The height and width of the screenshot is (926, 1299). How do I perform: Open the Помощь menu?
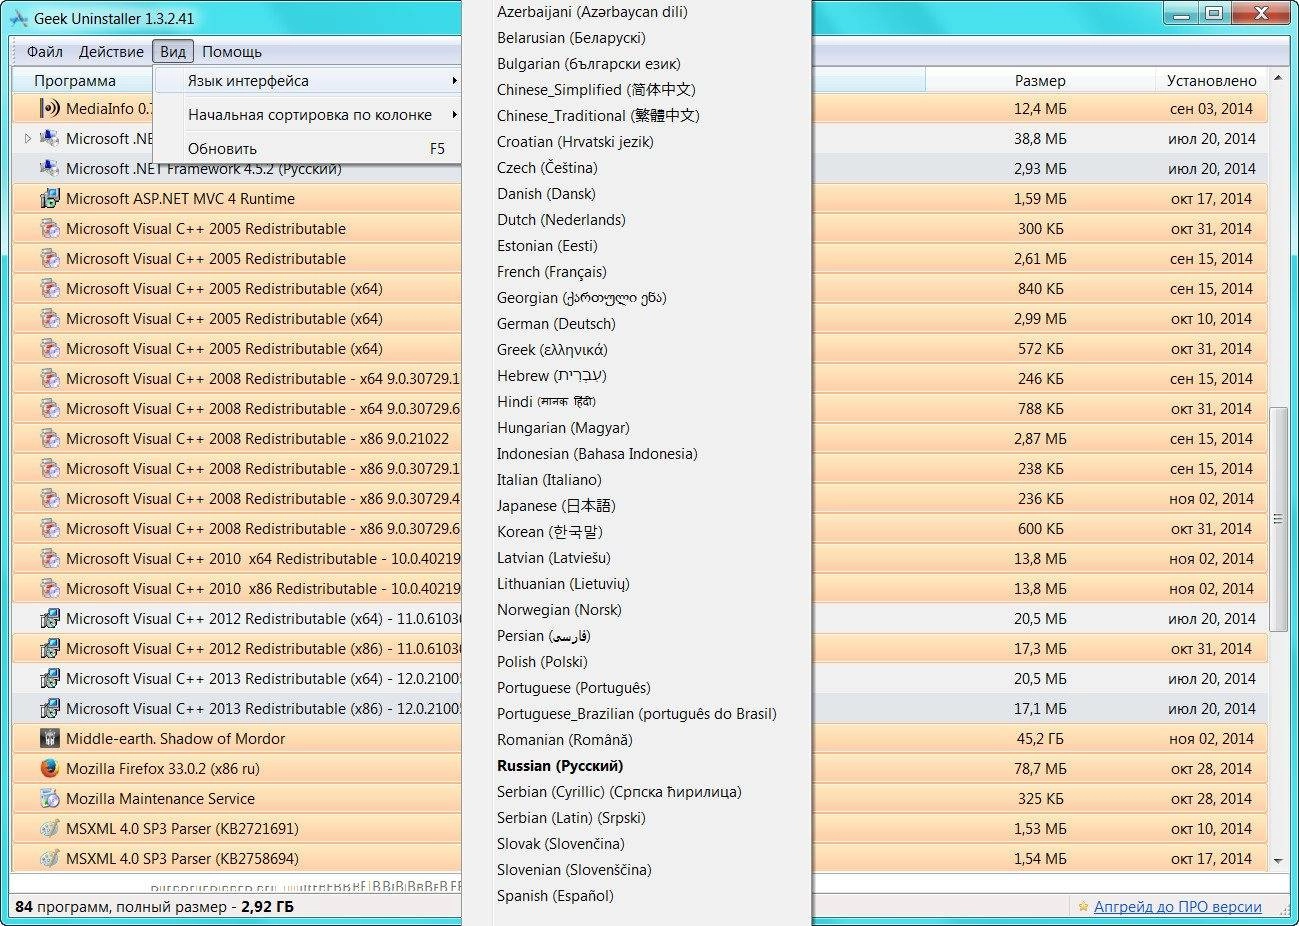(232, 51)
